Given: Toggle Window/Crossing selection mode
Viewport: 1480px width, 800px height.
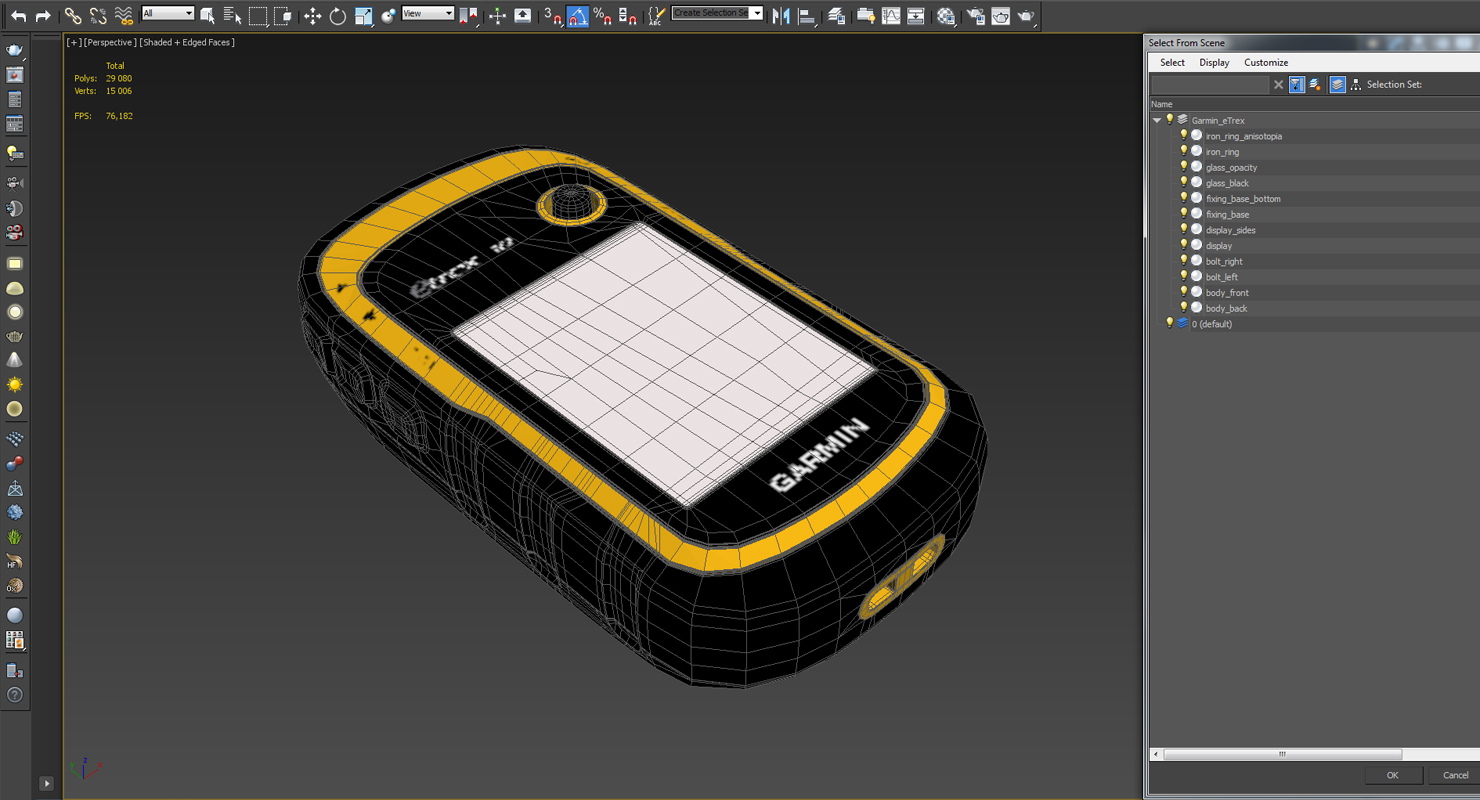Looking at the screenshot, I should pyautogui.click(x=283, y=15).
